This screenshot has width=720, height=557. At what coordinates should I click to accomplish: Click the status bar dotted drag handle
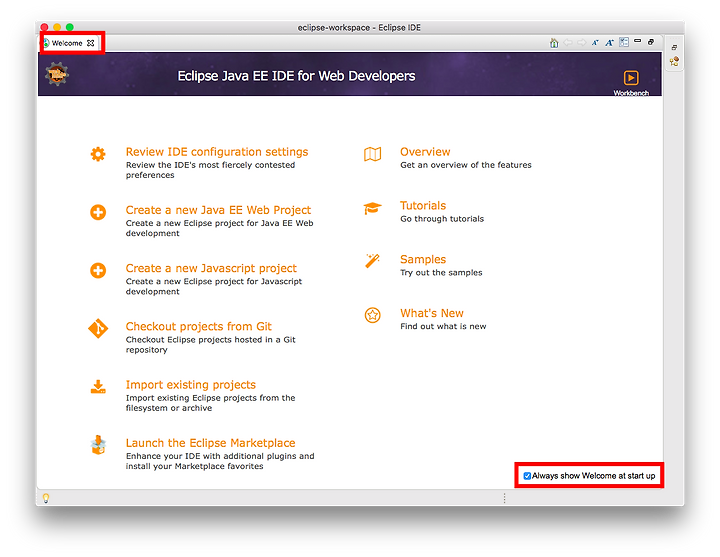(504, 498)
